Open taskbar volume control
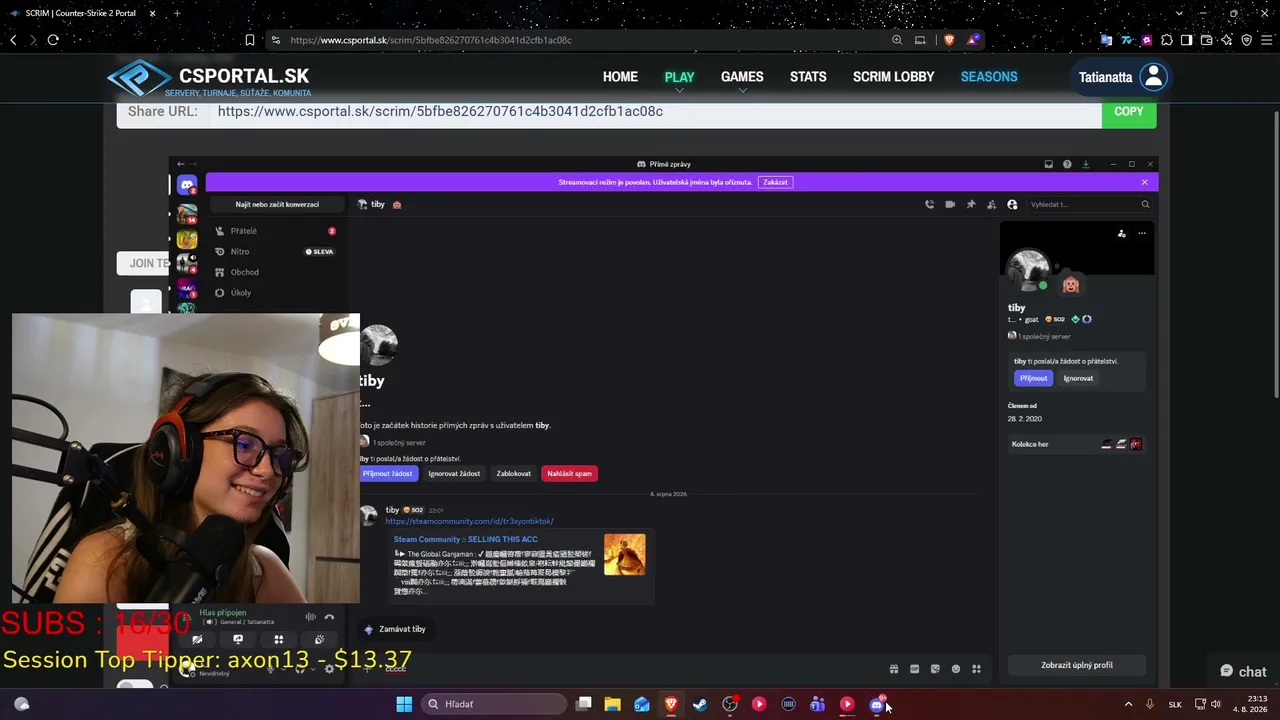1280x720 pixels. pos(1216,704)
